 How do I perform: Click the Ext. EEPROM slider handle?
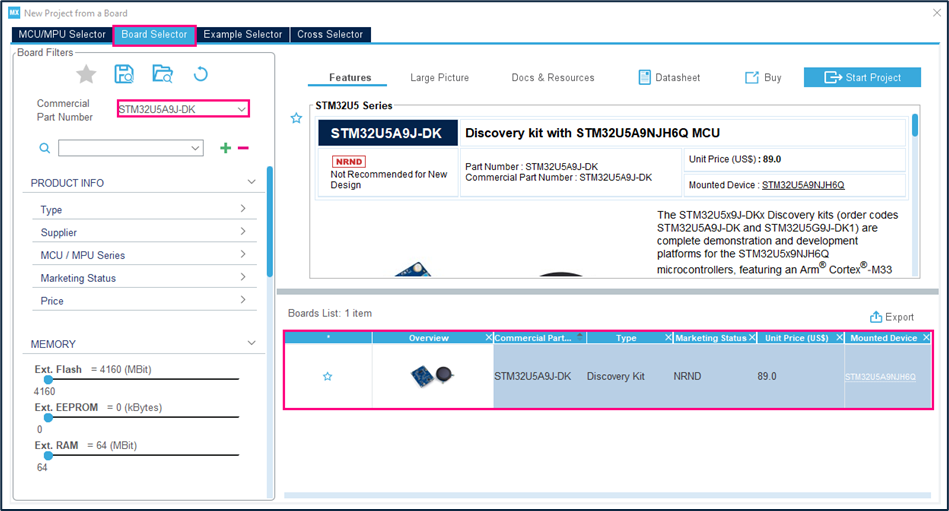pyautogui.click(x=48, y=417)
